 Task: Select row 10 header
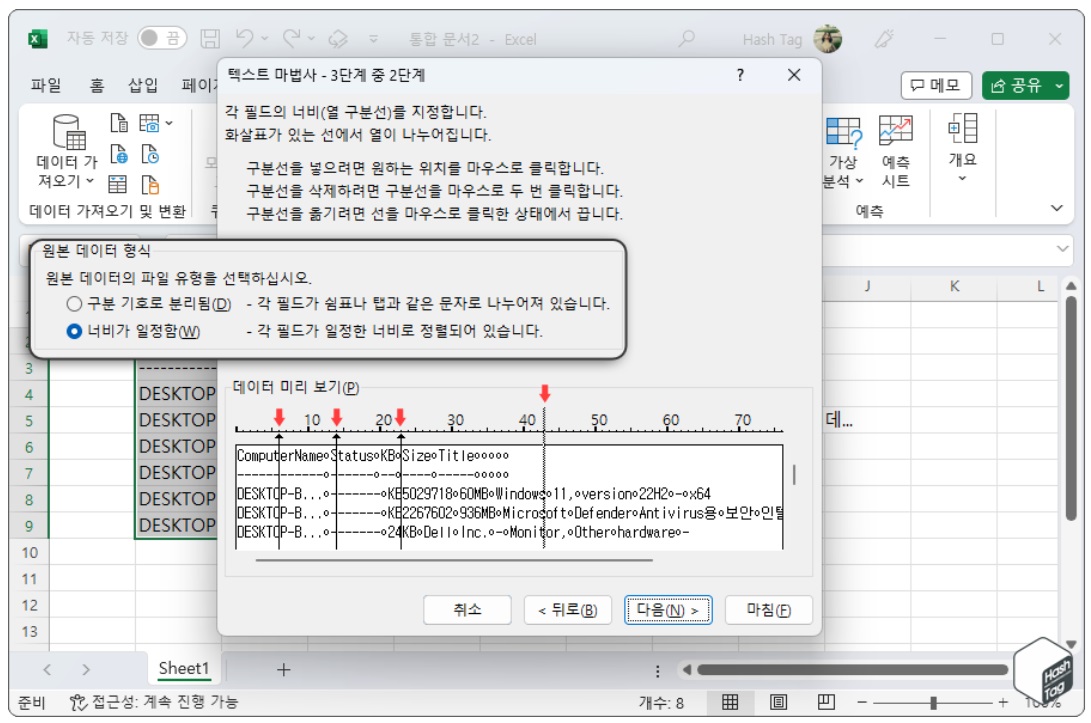[x=29, y=553]
